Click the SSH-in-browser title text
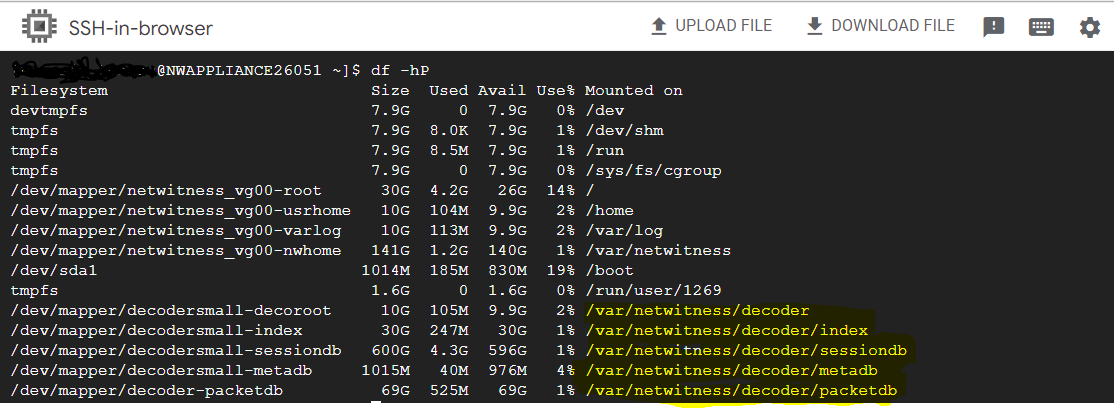Image resolution: width=1114 pixels, height=408 pixels. click(x=140, y=28)
